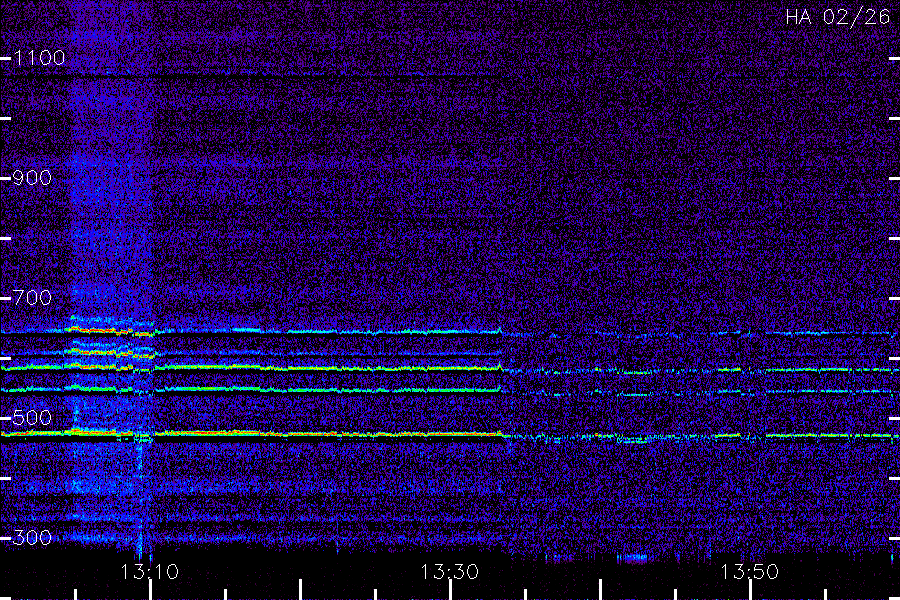The image size is (900, 600).
Task: Click the 300 frequency axis label
Action: 32,538
